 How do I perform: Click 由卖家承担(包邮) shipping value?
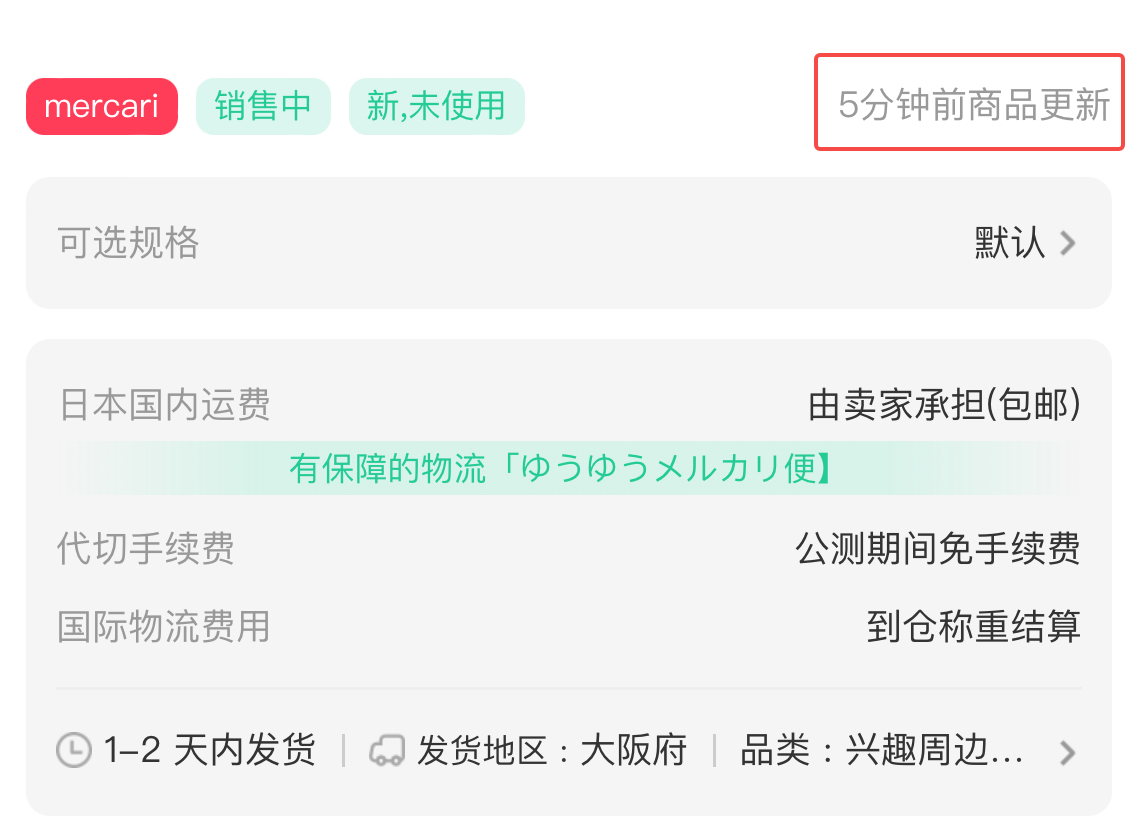944,404
